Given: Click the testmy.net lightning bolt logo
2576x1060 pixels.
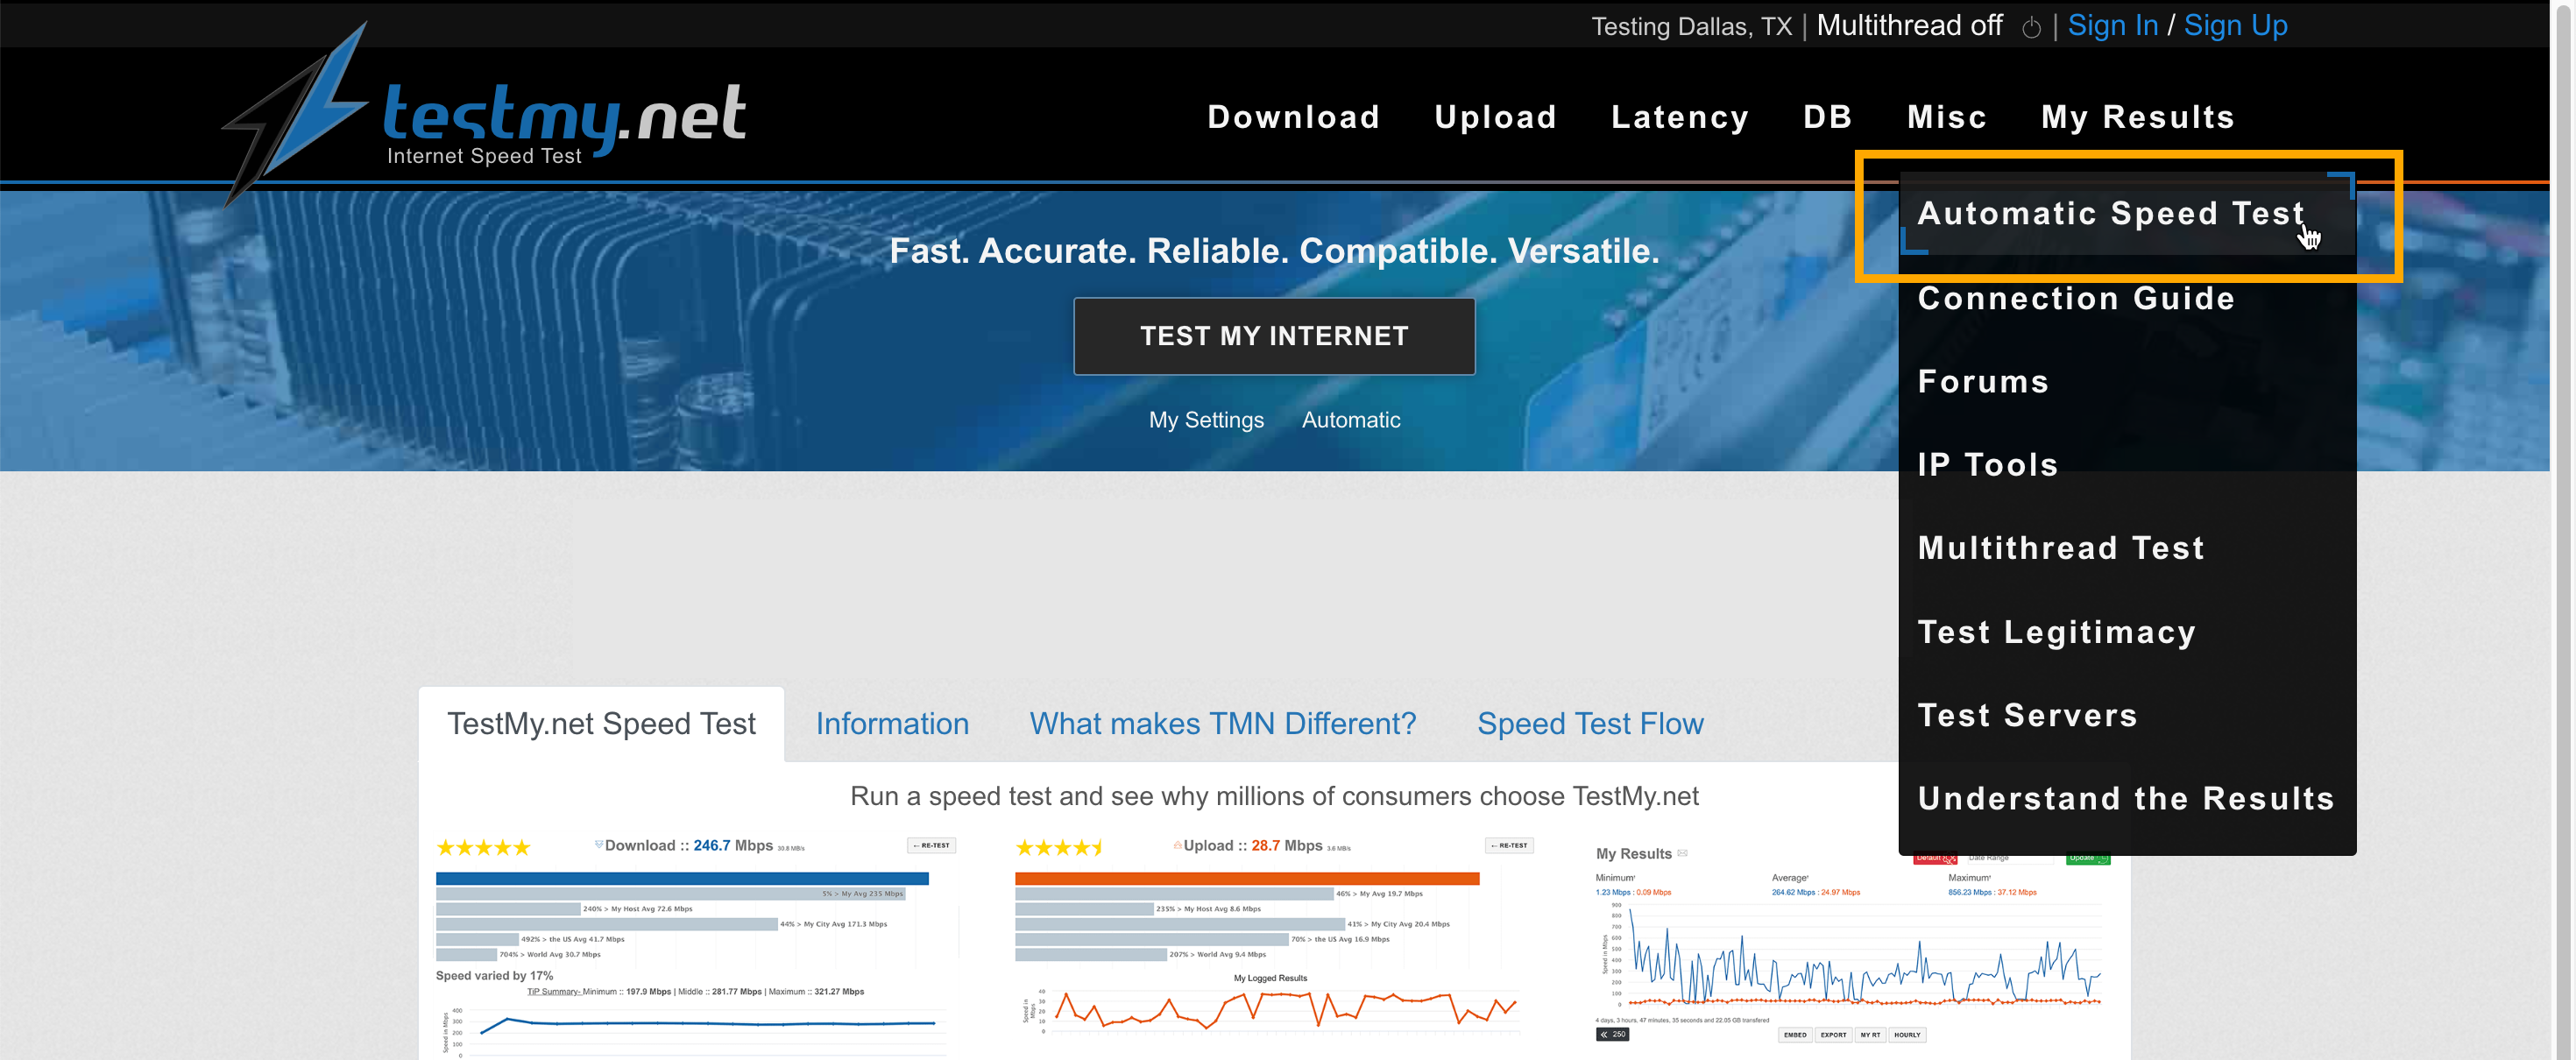Looking at the screenshot, I should 296,112.
